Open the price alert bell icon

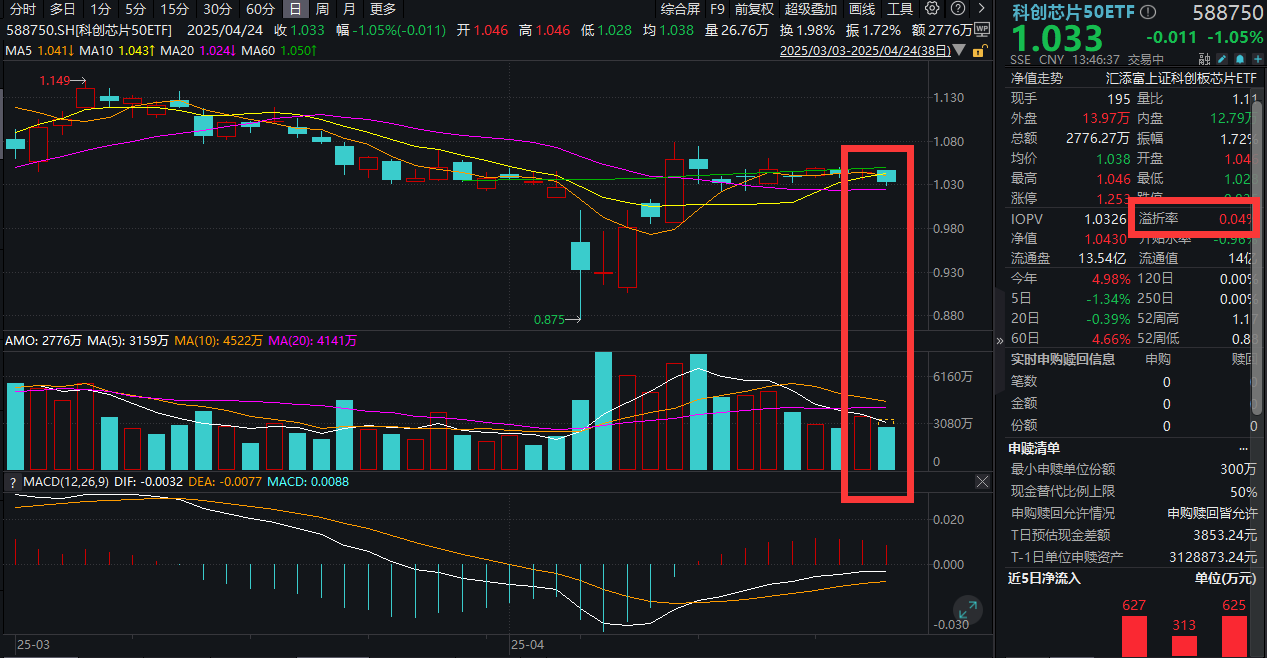click(x=1238, y=59)
